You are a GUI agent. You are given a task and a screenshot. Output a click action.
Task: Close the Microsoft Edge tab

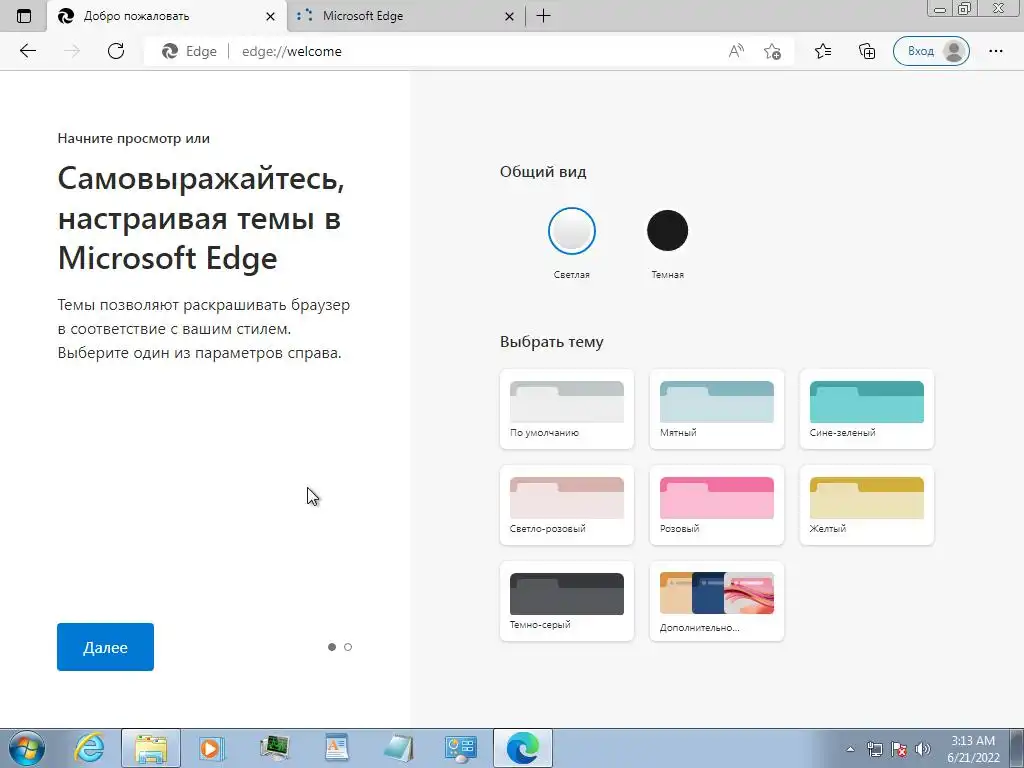509,16
